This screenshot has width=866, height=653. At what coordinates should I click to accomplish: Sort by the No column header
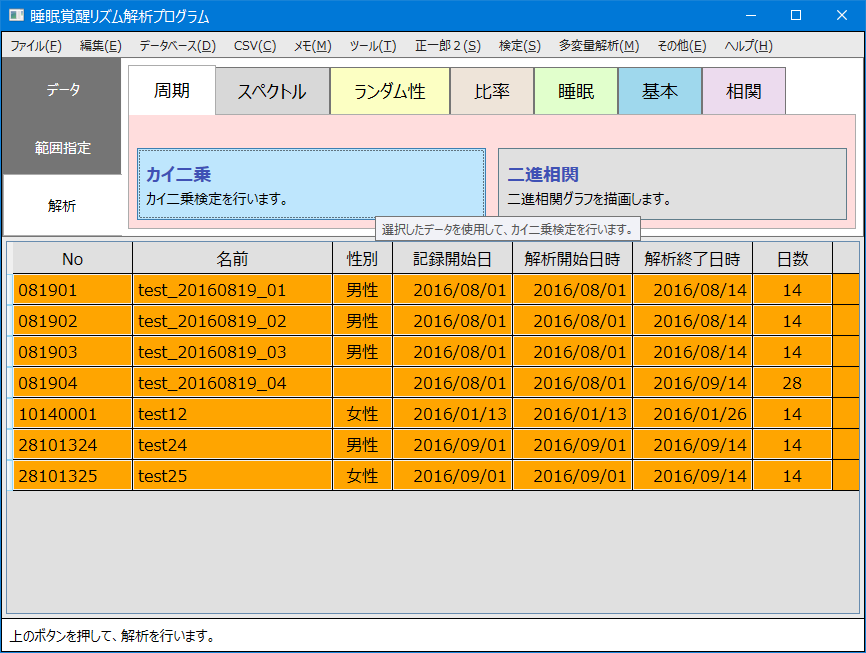coord(72,259)
